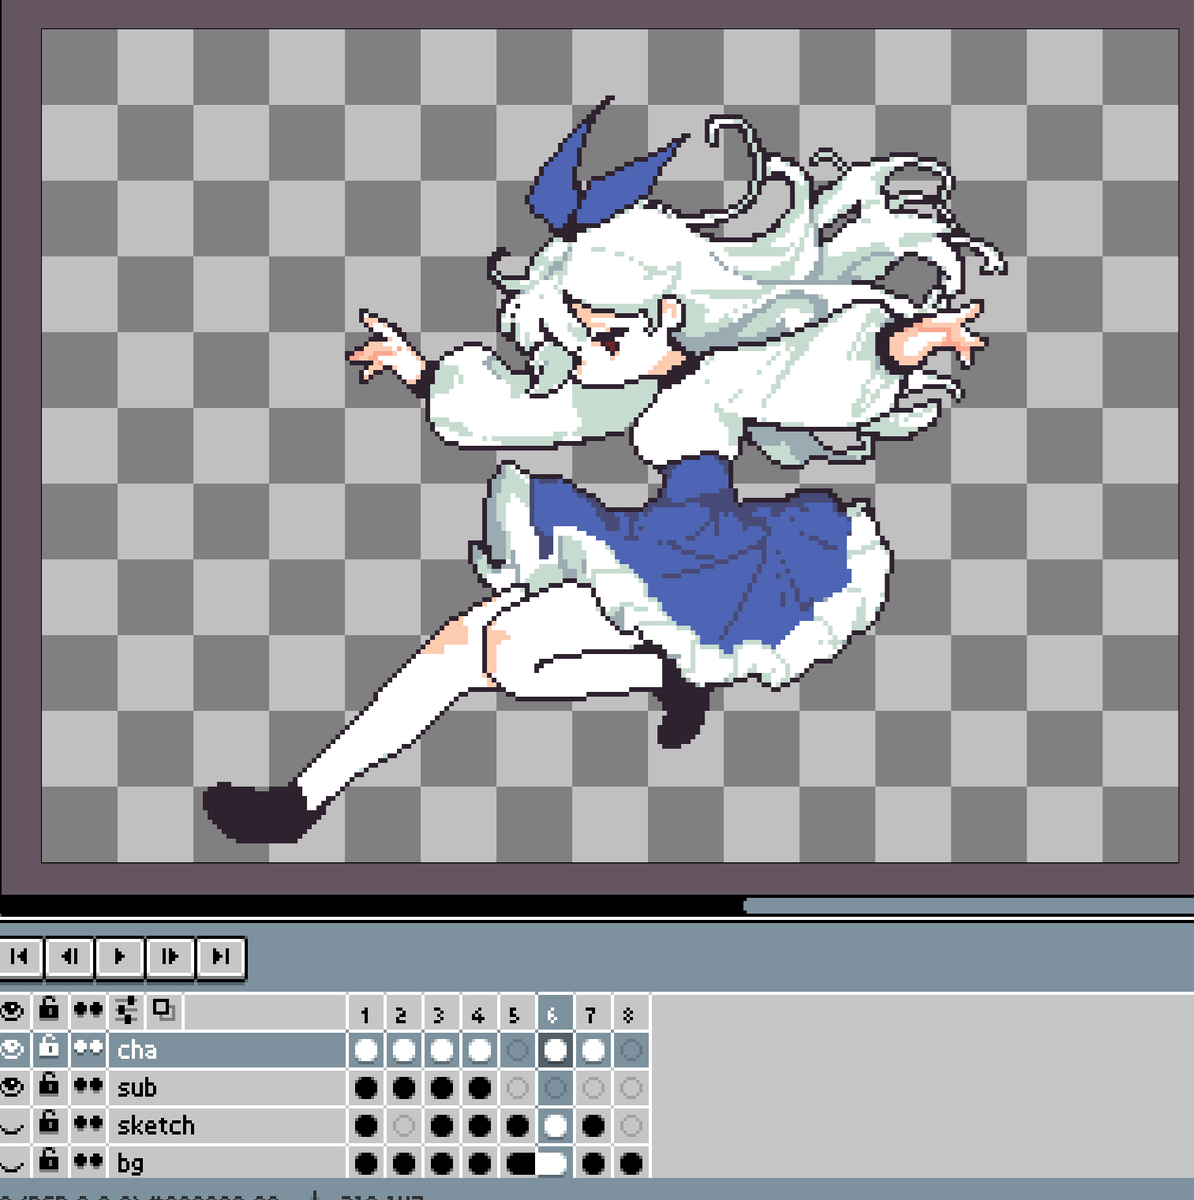The height and width of the screenshot is (1200, 1194).
Task: Select the sub layer name
Action: click(x=227, y=1087)
